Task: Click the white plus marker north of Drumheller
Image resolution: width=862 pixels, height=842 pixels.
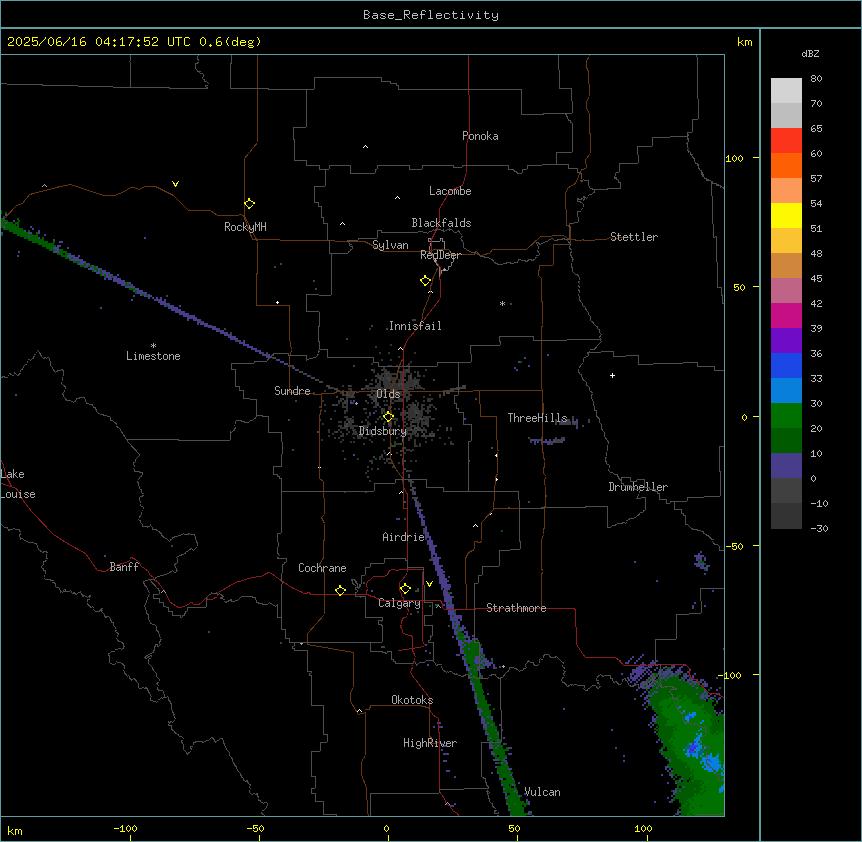Action: [612, 375]
